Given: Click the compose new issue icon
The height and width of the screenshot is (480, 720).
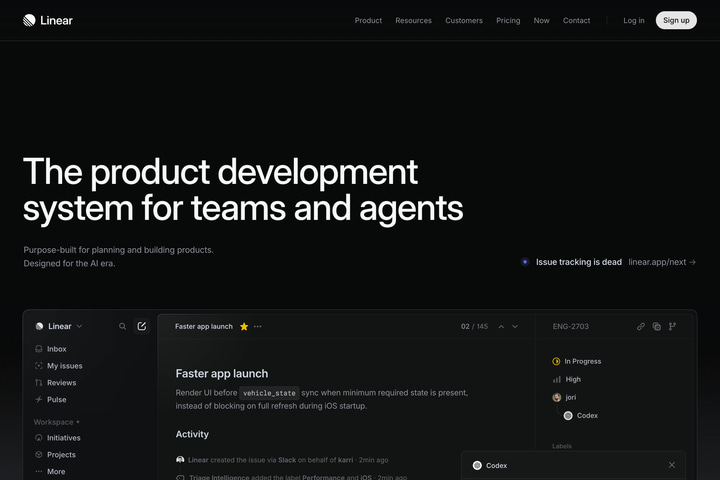Looking at the screenshot, I should 141,326.
